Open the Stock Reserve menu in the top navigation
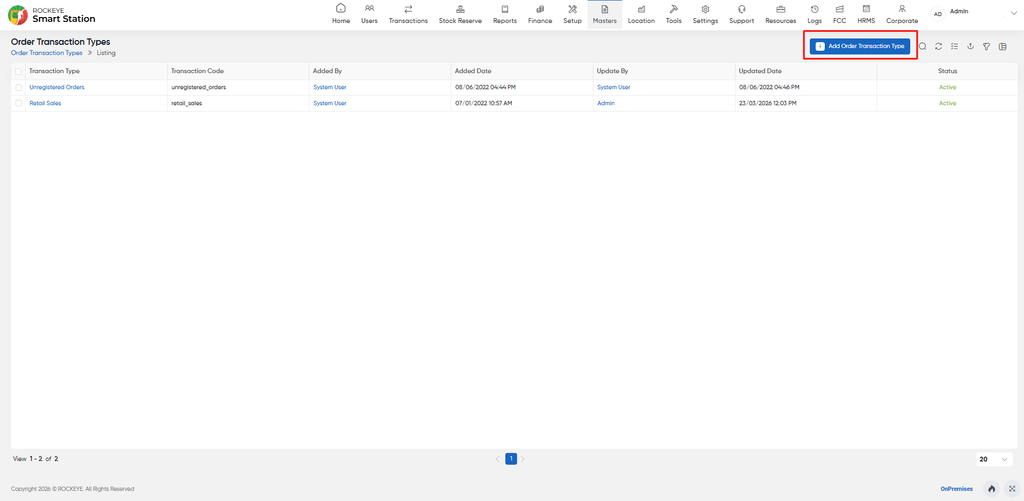 coord(460,14)
